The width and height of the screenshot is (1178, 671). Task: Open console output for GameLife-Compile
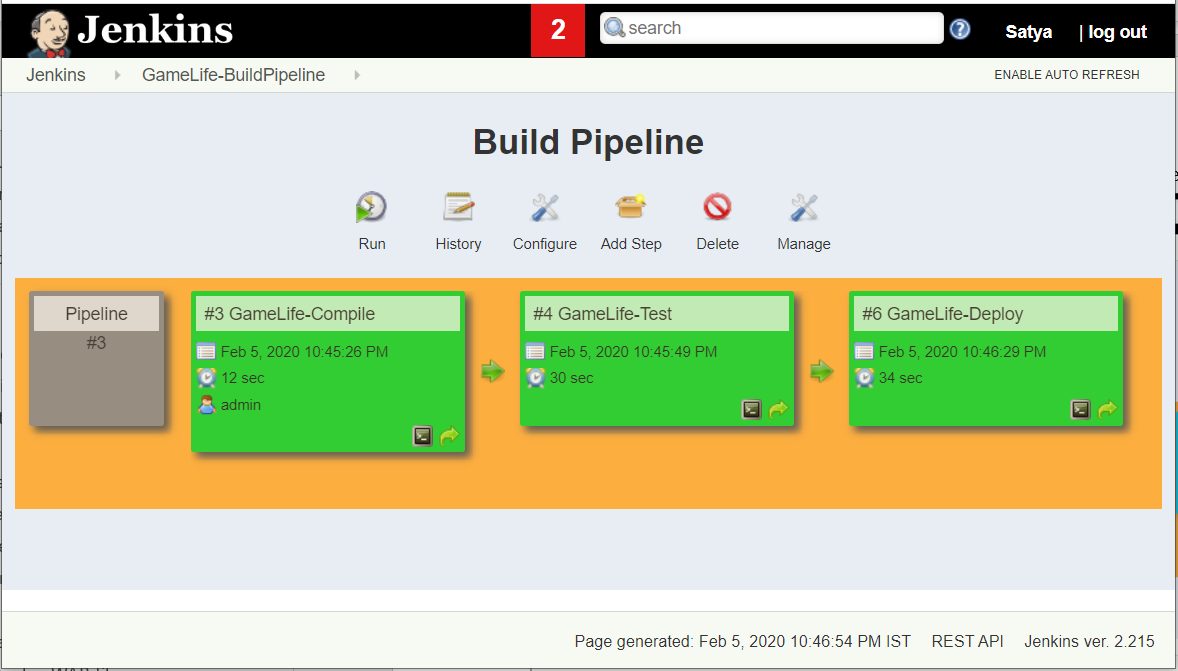click(423, 436)
